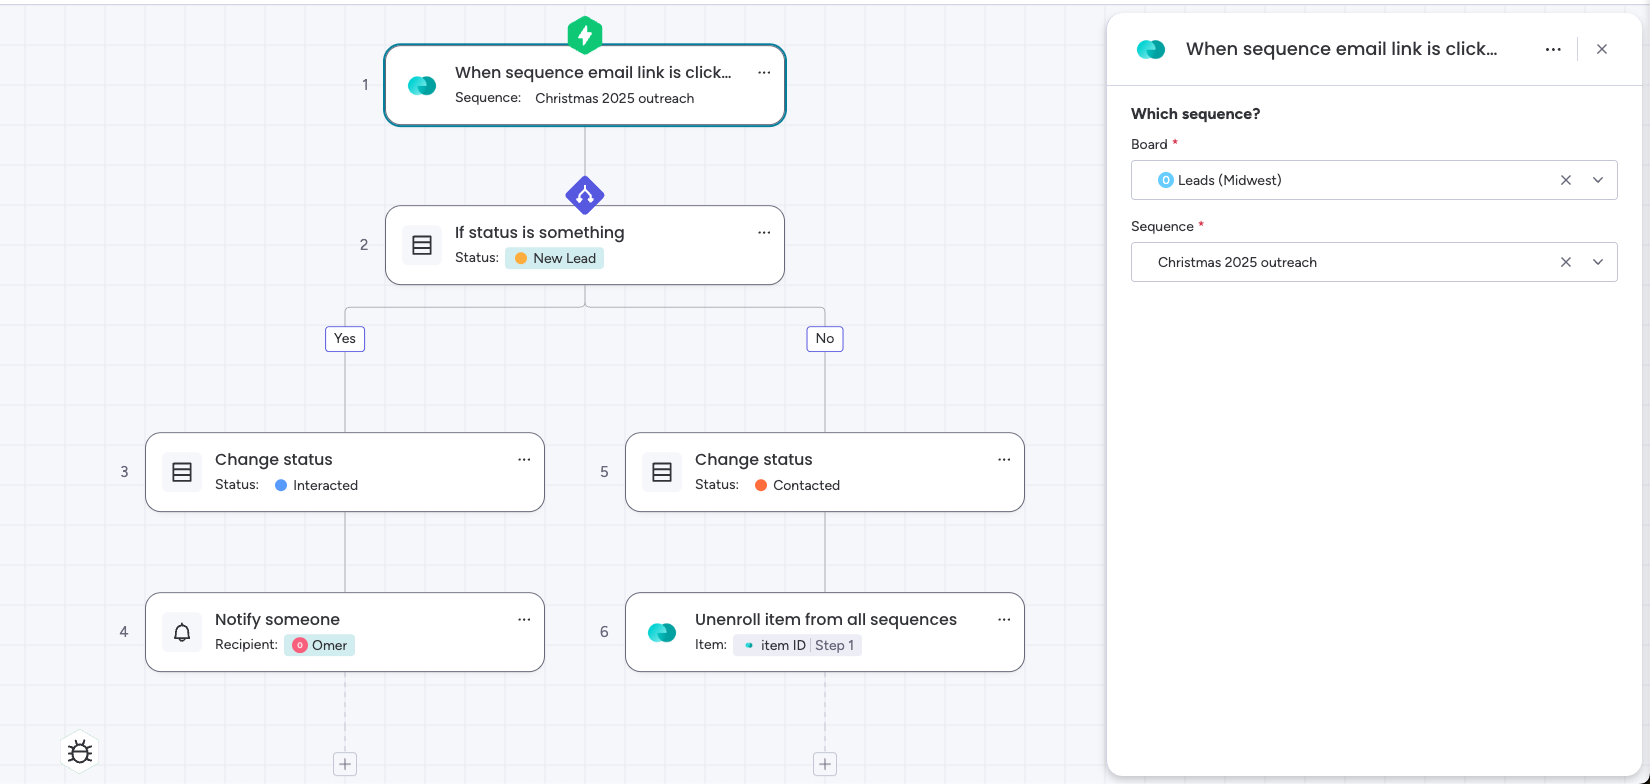Close the trigger settings side panel
The height and width of the screenshot is (784, 1650).
coord(1602,49)
